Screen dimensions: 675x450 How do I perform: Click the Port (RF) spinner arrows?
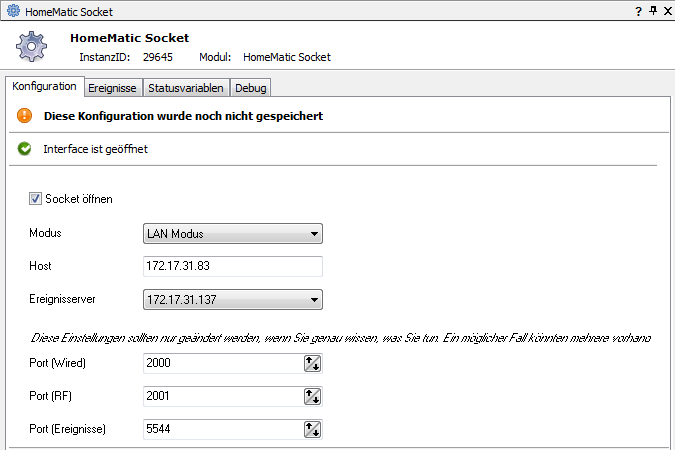312,396
